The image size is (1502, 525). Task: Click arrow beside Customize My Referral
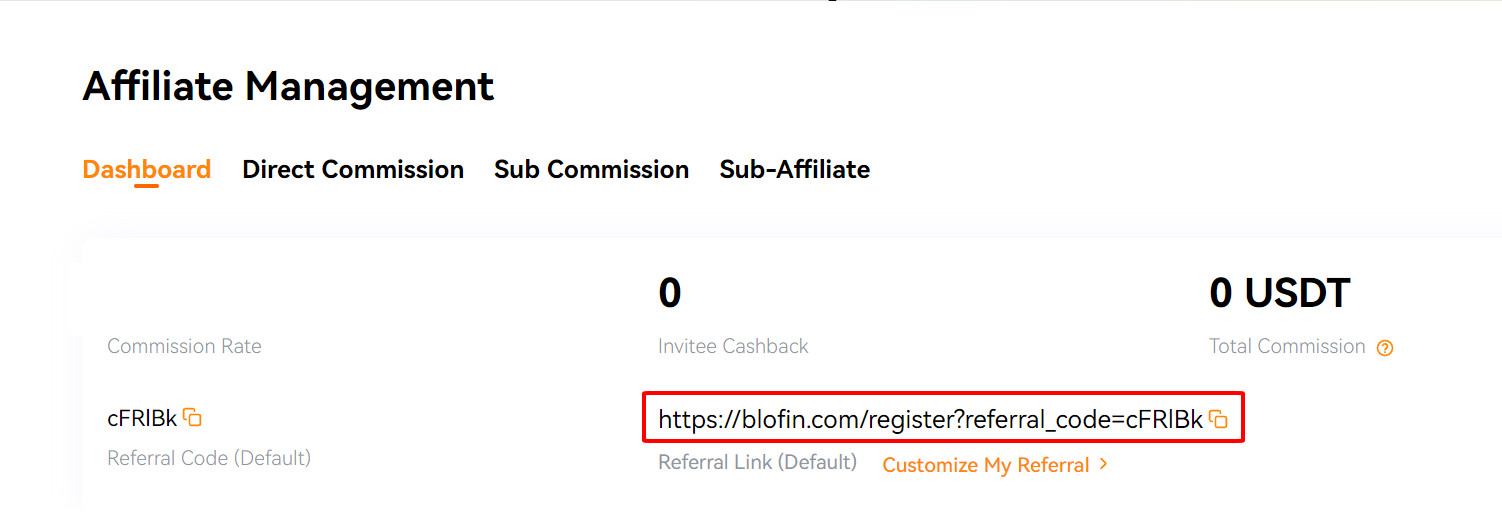click(1103, 464)
